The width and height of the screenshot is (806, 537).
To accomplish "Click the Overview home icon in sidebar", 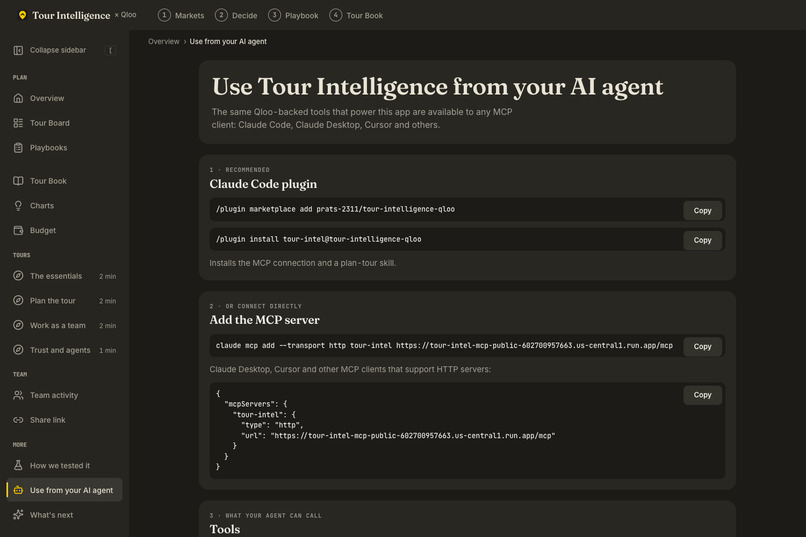I will [x=18, y=98].
